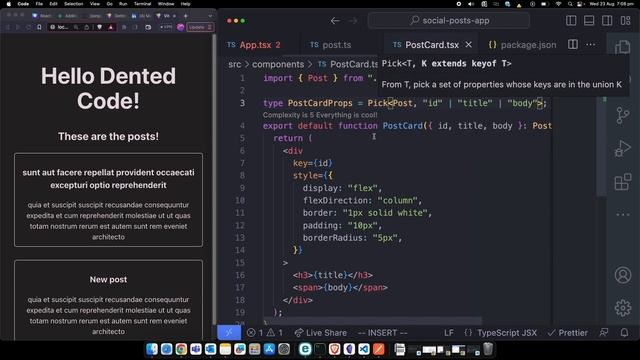Click the Brave Shields lion icon
The width and height of the screenshot is (640, 360).
coord(100,27)
